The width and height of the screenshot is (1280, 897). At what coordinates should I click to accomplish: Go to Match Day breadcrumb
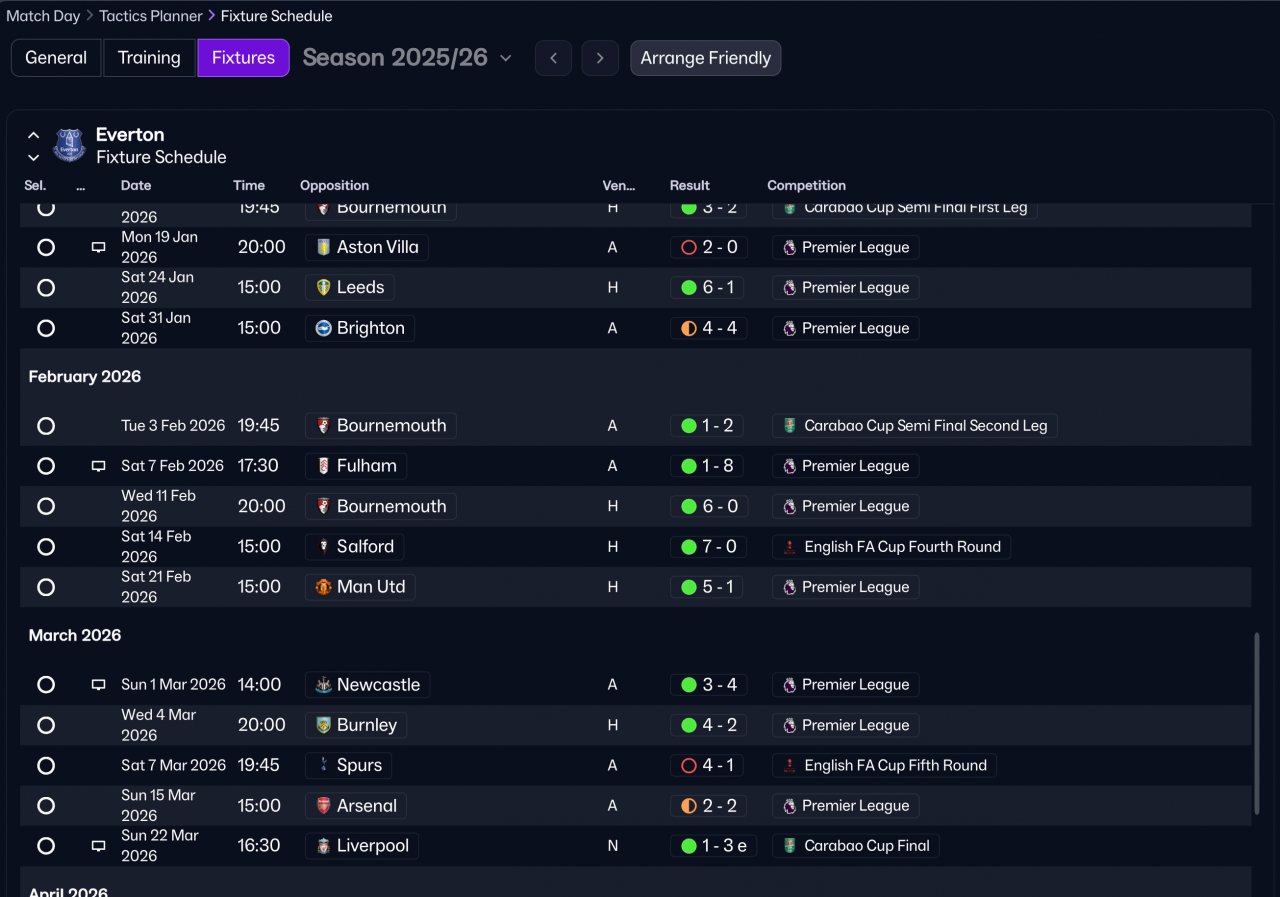pos(43,16)
